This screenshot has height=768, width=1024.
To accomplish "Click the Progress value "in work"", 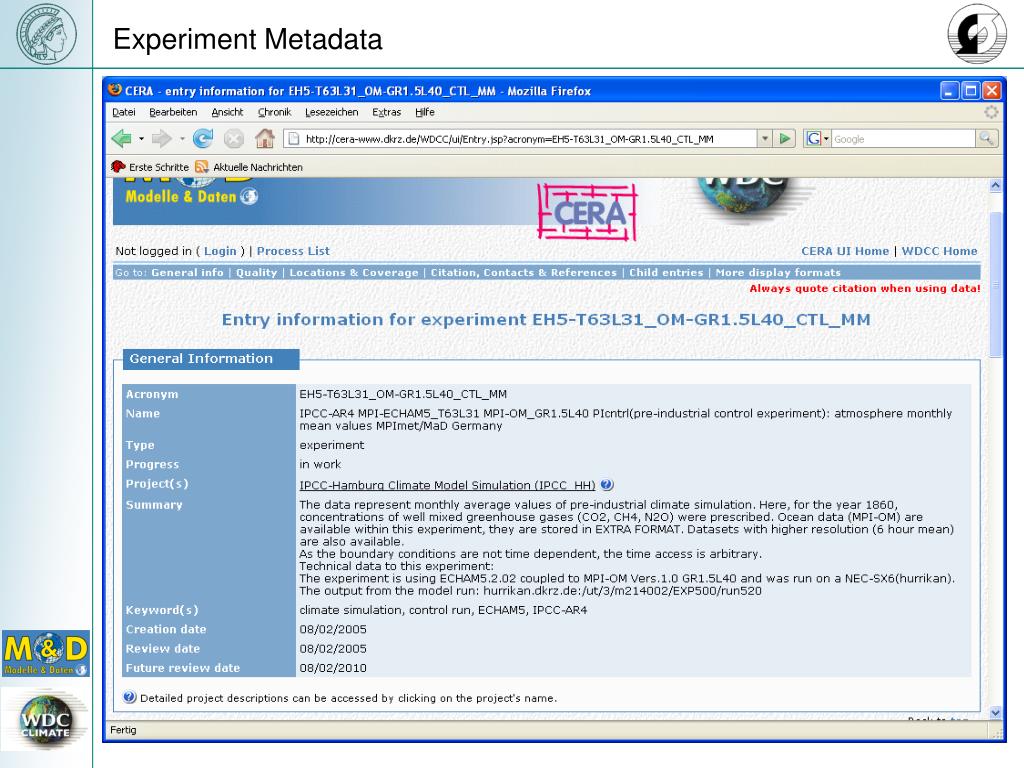I will click(320, 464).
